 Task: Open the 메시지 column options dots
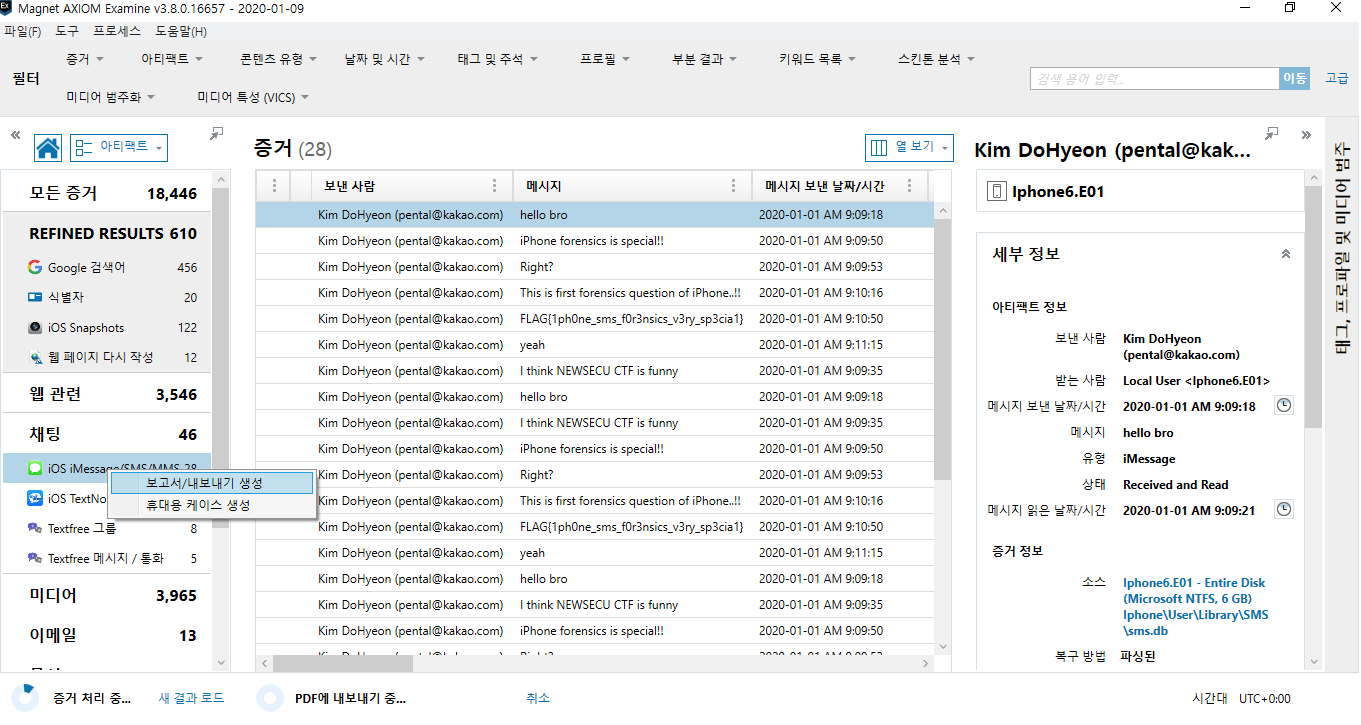coord(733,186)
